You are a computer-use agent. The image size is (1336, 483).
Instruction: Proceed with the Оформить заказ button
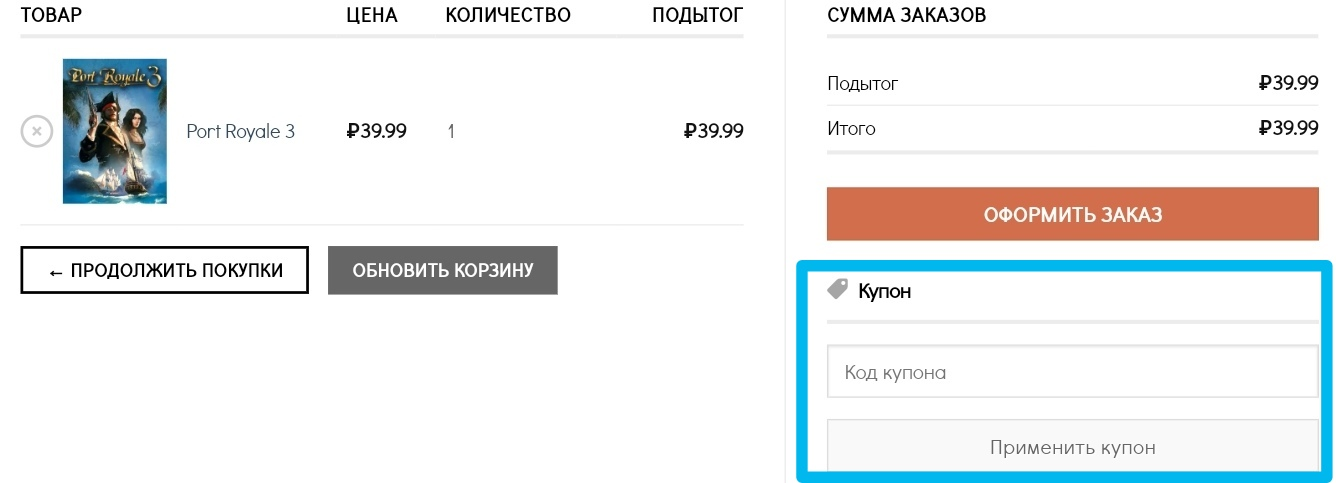click(1073, 214)
